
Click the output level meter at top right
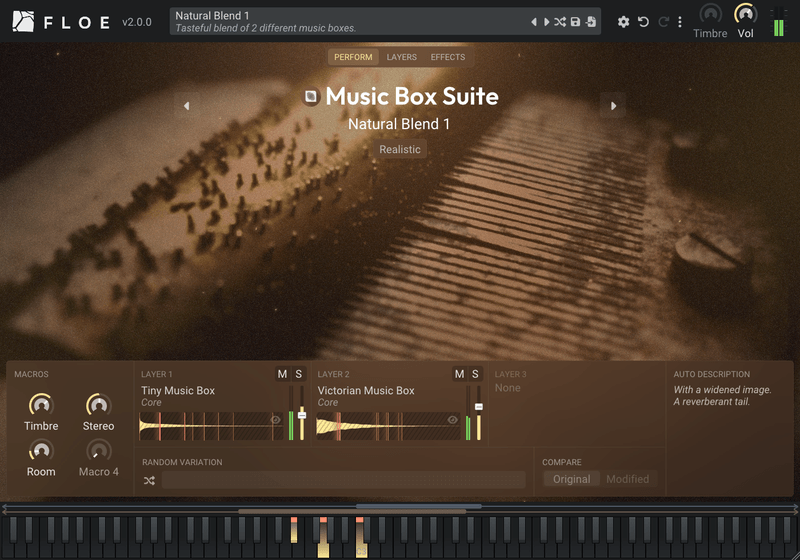tap(779, 22)
